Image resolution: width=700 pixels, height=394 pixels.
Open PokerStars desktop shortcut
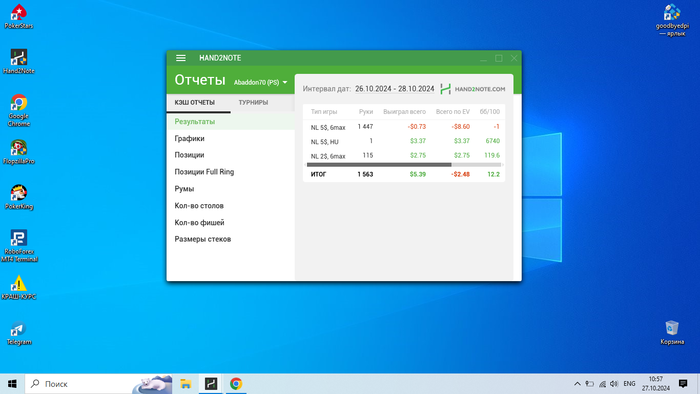[19, 17]
